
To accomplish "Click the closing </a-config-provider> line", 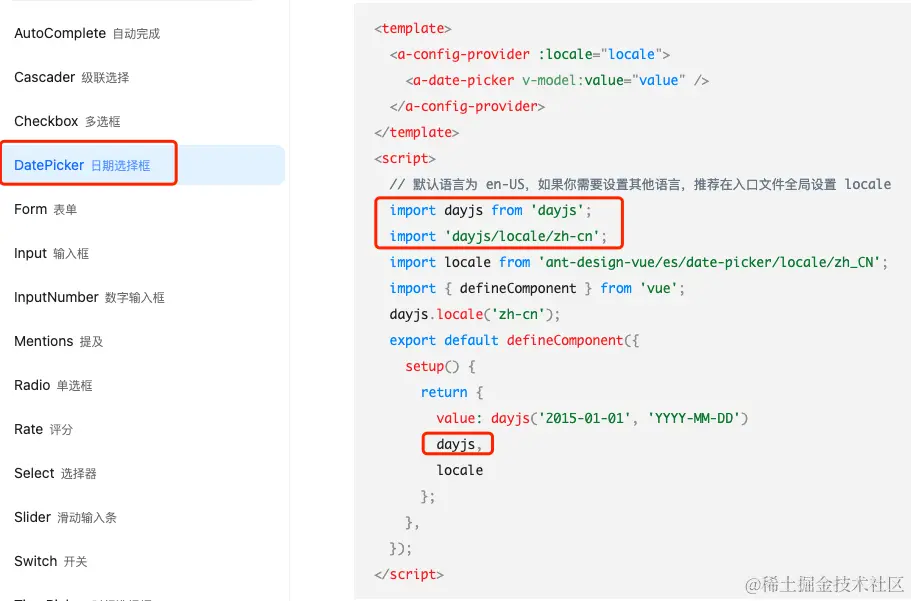I will [467, 106].
